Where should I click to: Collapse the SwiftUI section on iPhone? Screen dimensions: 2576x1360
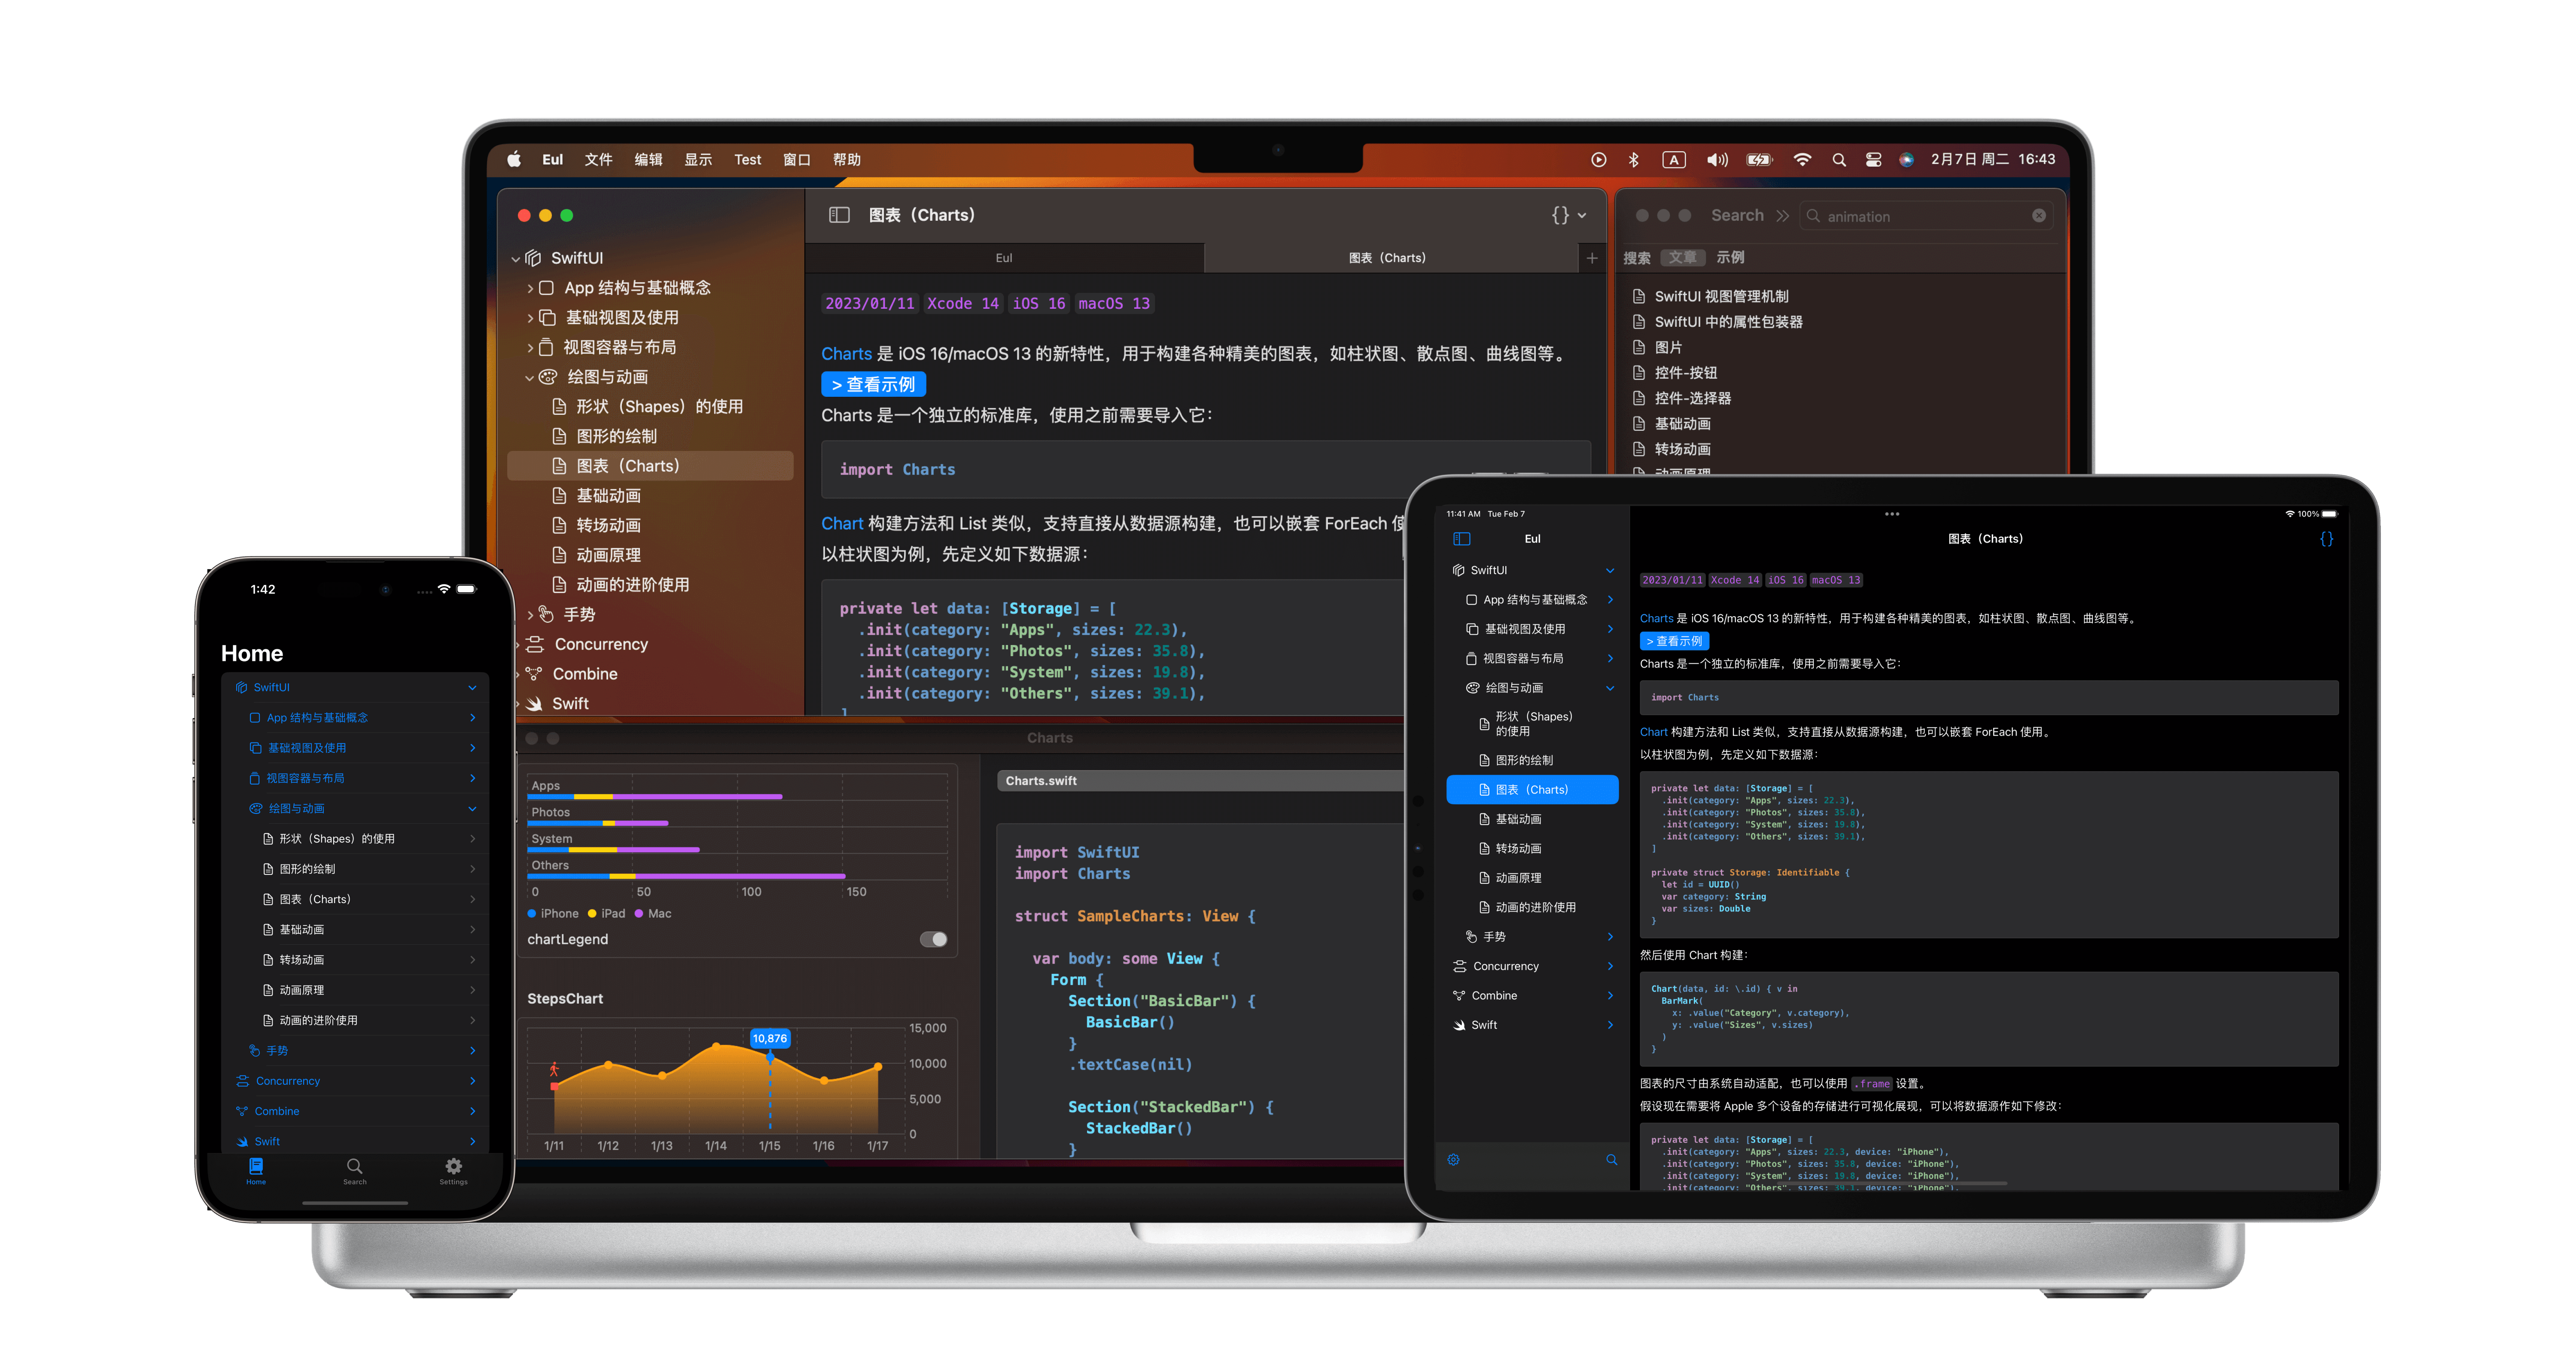(472, 688)
